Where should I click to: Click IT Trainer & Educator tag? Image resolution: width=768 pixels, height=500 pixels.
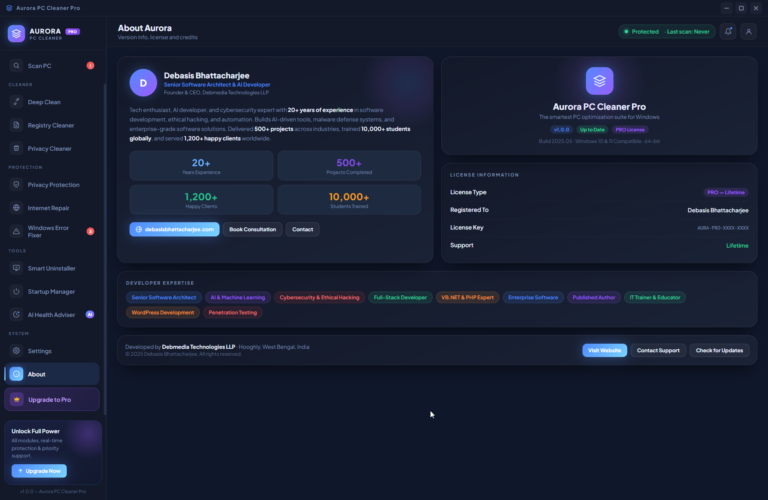pyautogui.click(x=655, y=297)
